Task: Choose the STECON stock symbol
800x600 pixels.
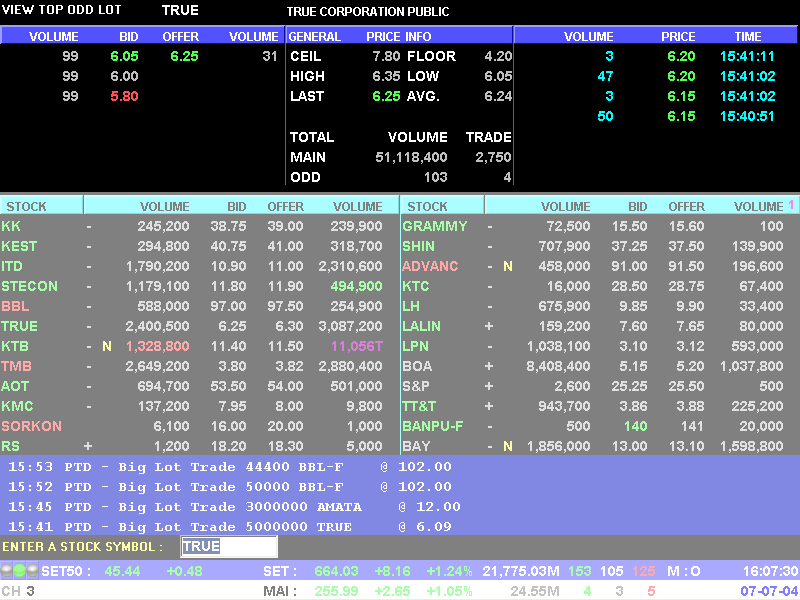Action: [x=29, y=286]
